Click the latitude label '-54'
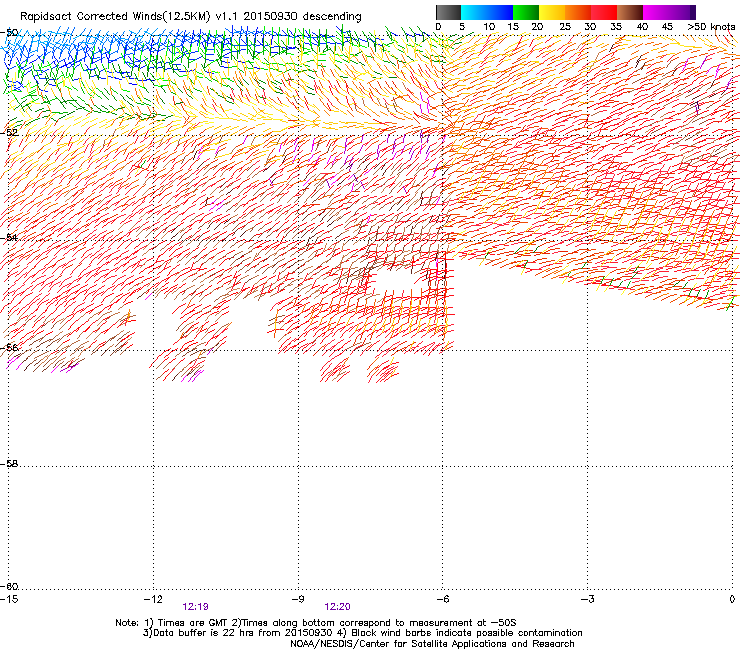This screenshot has width=740, height=650. pos(9,237)
